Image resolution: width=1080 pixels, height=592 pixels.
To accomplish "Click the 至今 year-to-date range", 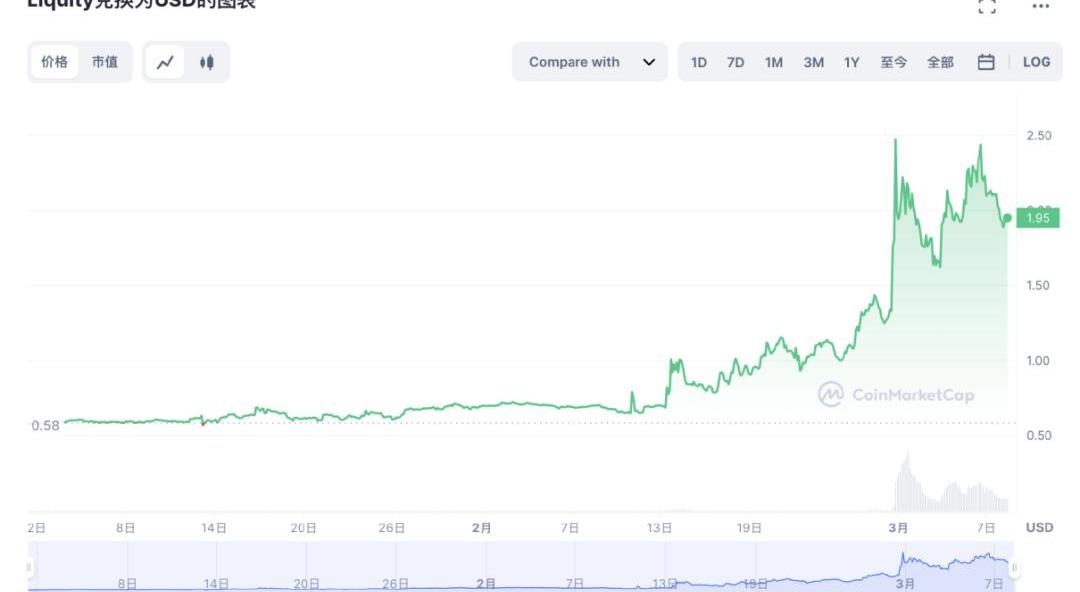I will (x=893, y=62).
